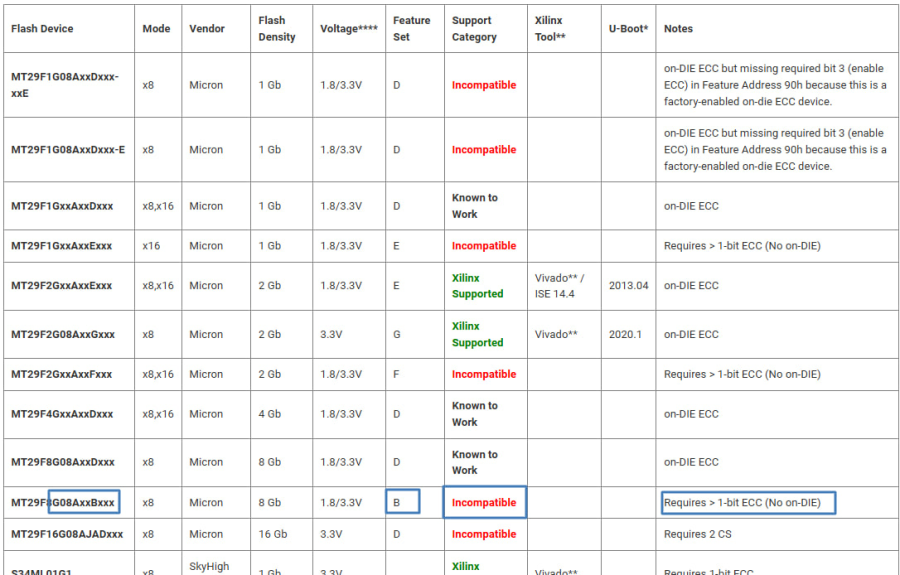Screen dimensions: 900x575
Task: Click the Mode column header
Action: point(156,29)
